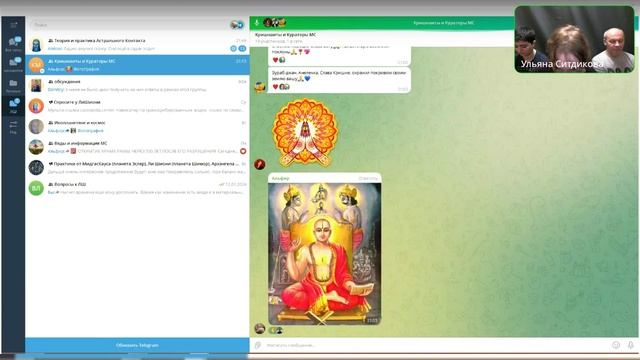Open the voice chat bar title 'Кришнаиты и Кураторы МС'

pyautogui.click(x=444, y=23)
